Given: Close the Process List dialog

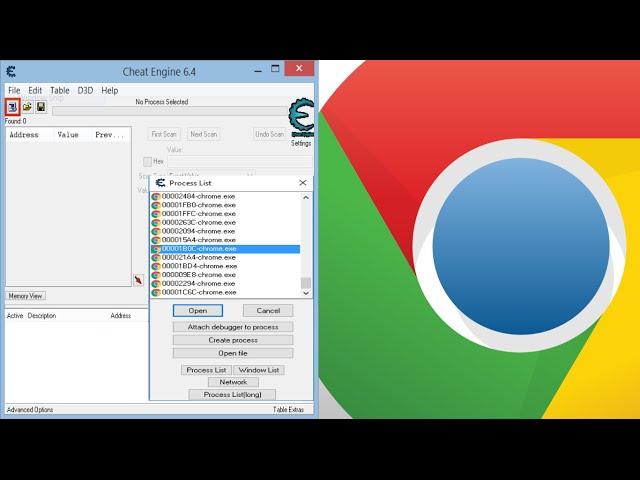Looking at the screenshot, I should [302, 183].
